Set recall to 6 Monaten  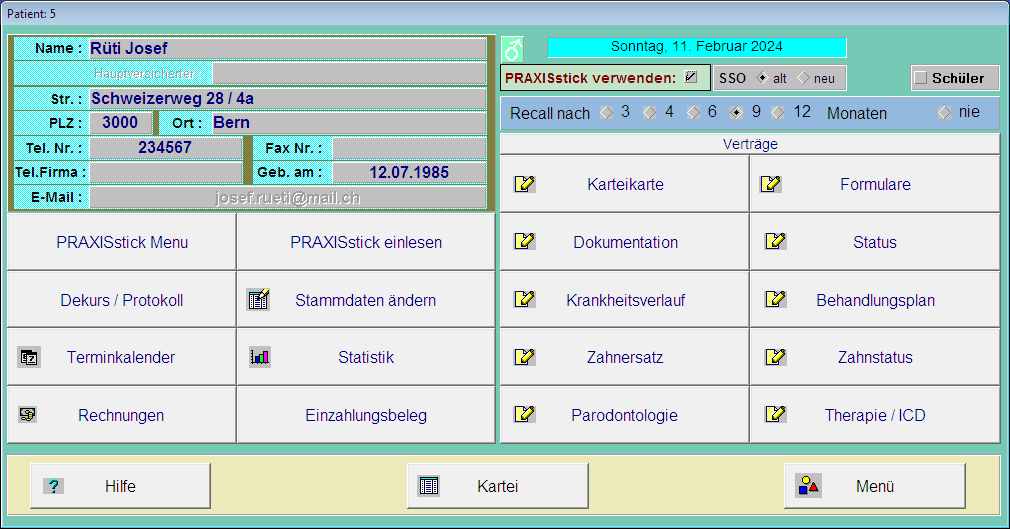point(691,112)
